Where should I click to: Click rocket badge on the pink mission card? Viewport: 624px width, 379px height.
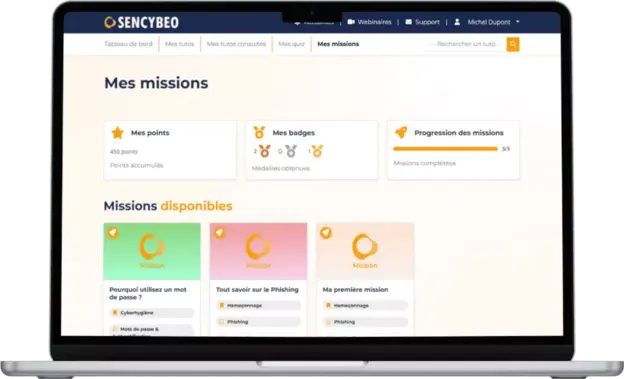220,232
